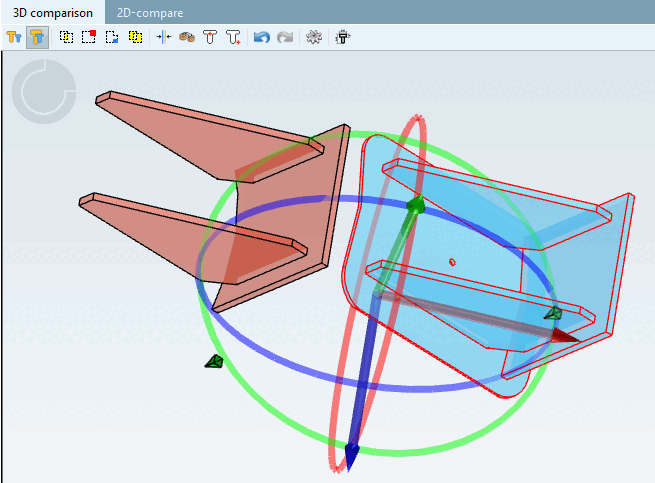The width and height of the screenshot is (655, 483).
Task: Click the green gem marker near the red arrow
Action: (553, 313)
